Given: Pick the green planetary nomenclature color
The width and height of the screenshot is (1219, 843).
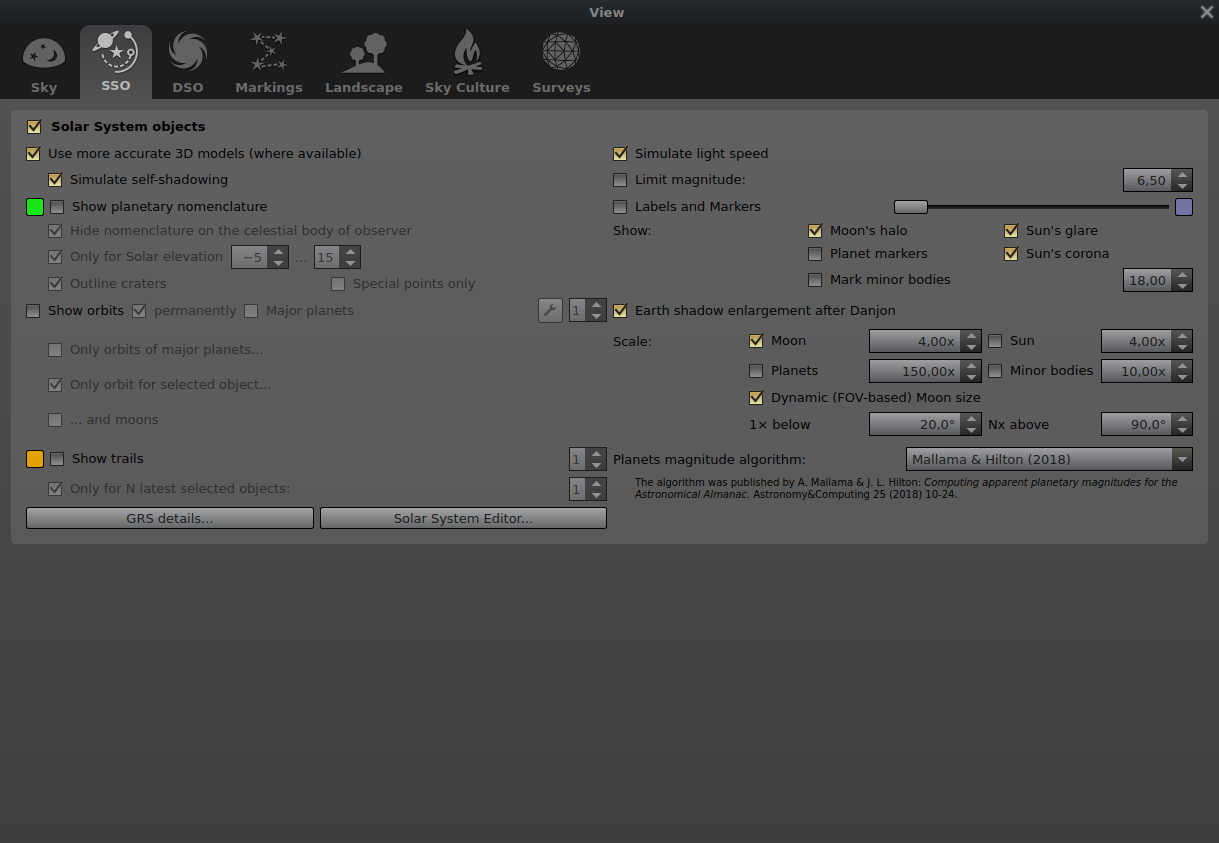Looking at the screenshot, I should (x=35, y=207).
